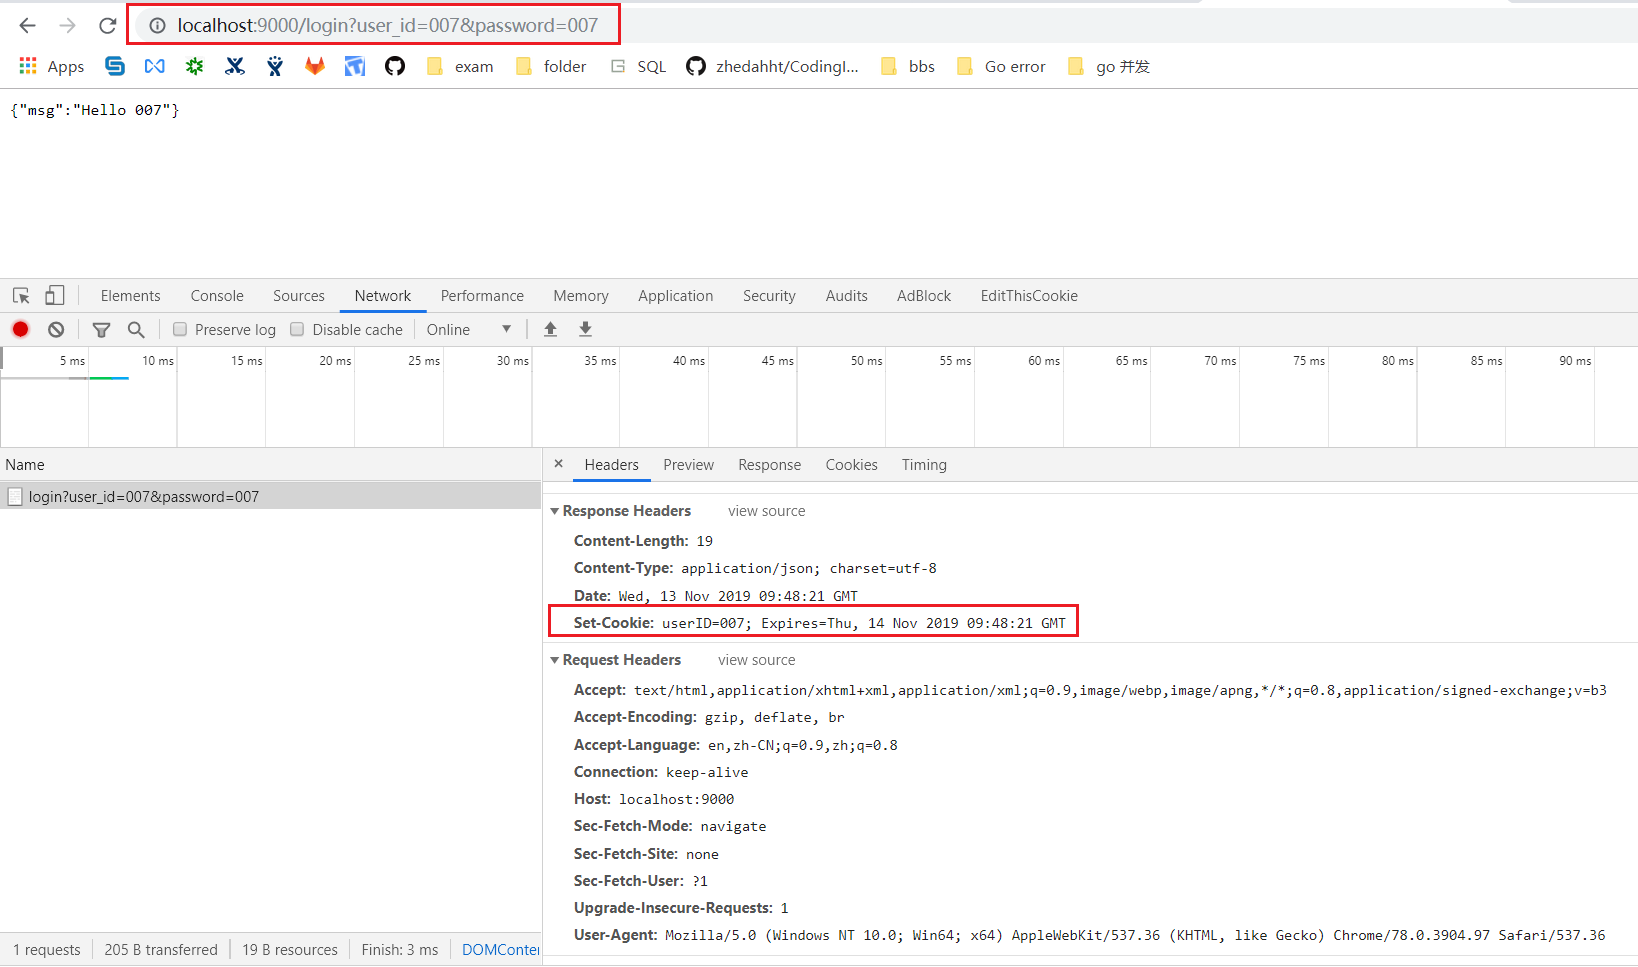Toggle the device toolbar icon
1638x967 pixels.
coord(55,295)
